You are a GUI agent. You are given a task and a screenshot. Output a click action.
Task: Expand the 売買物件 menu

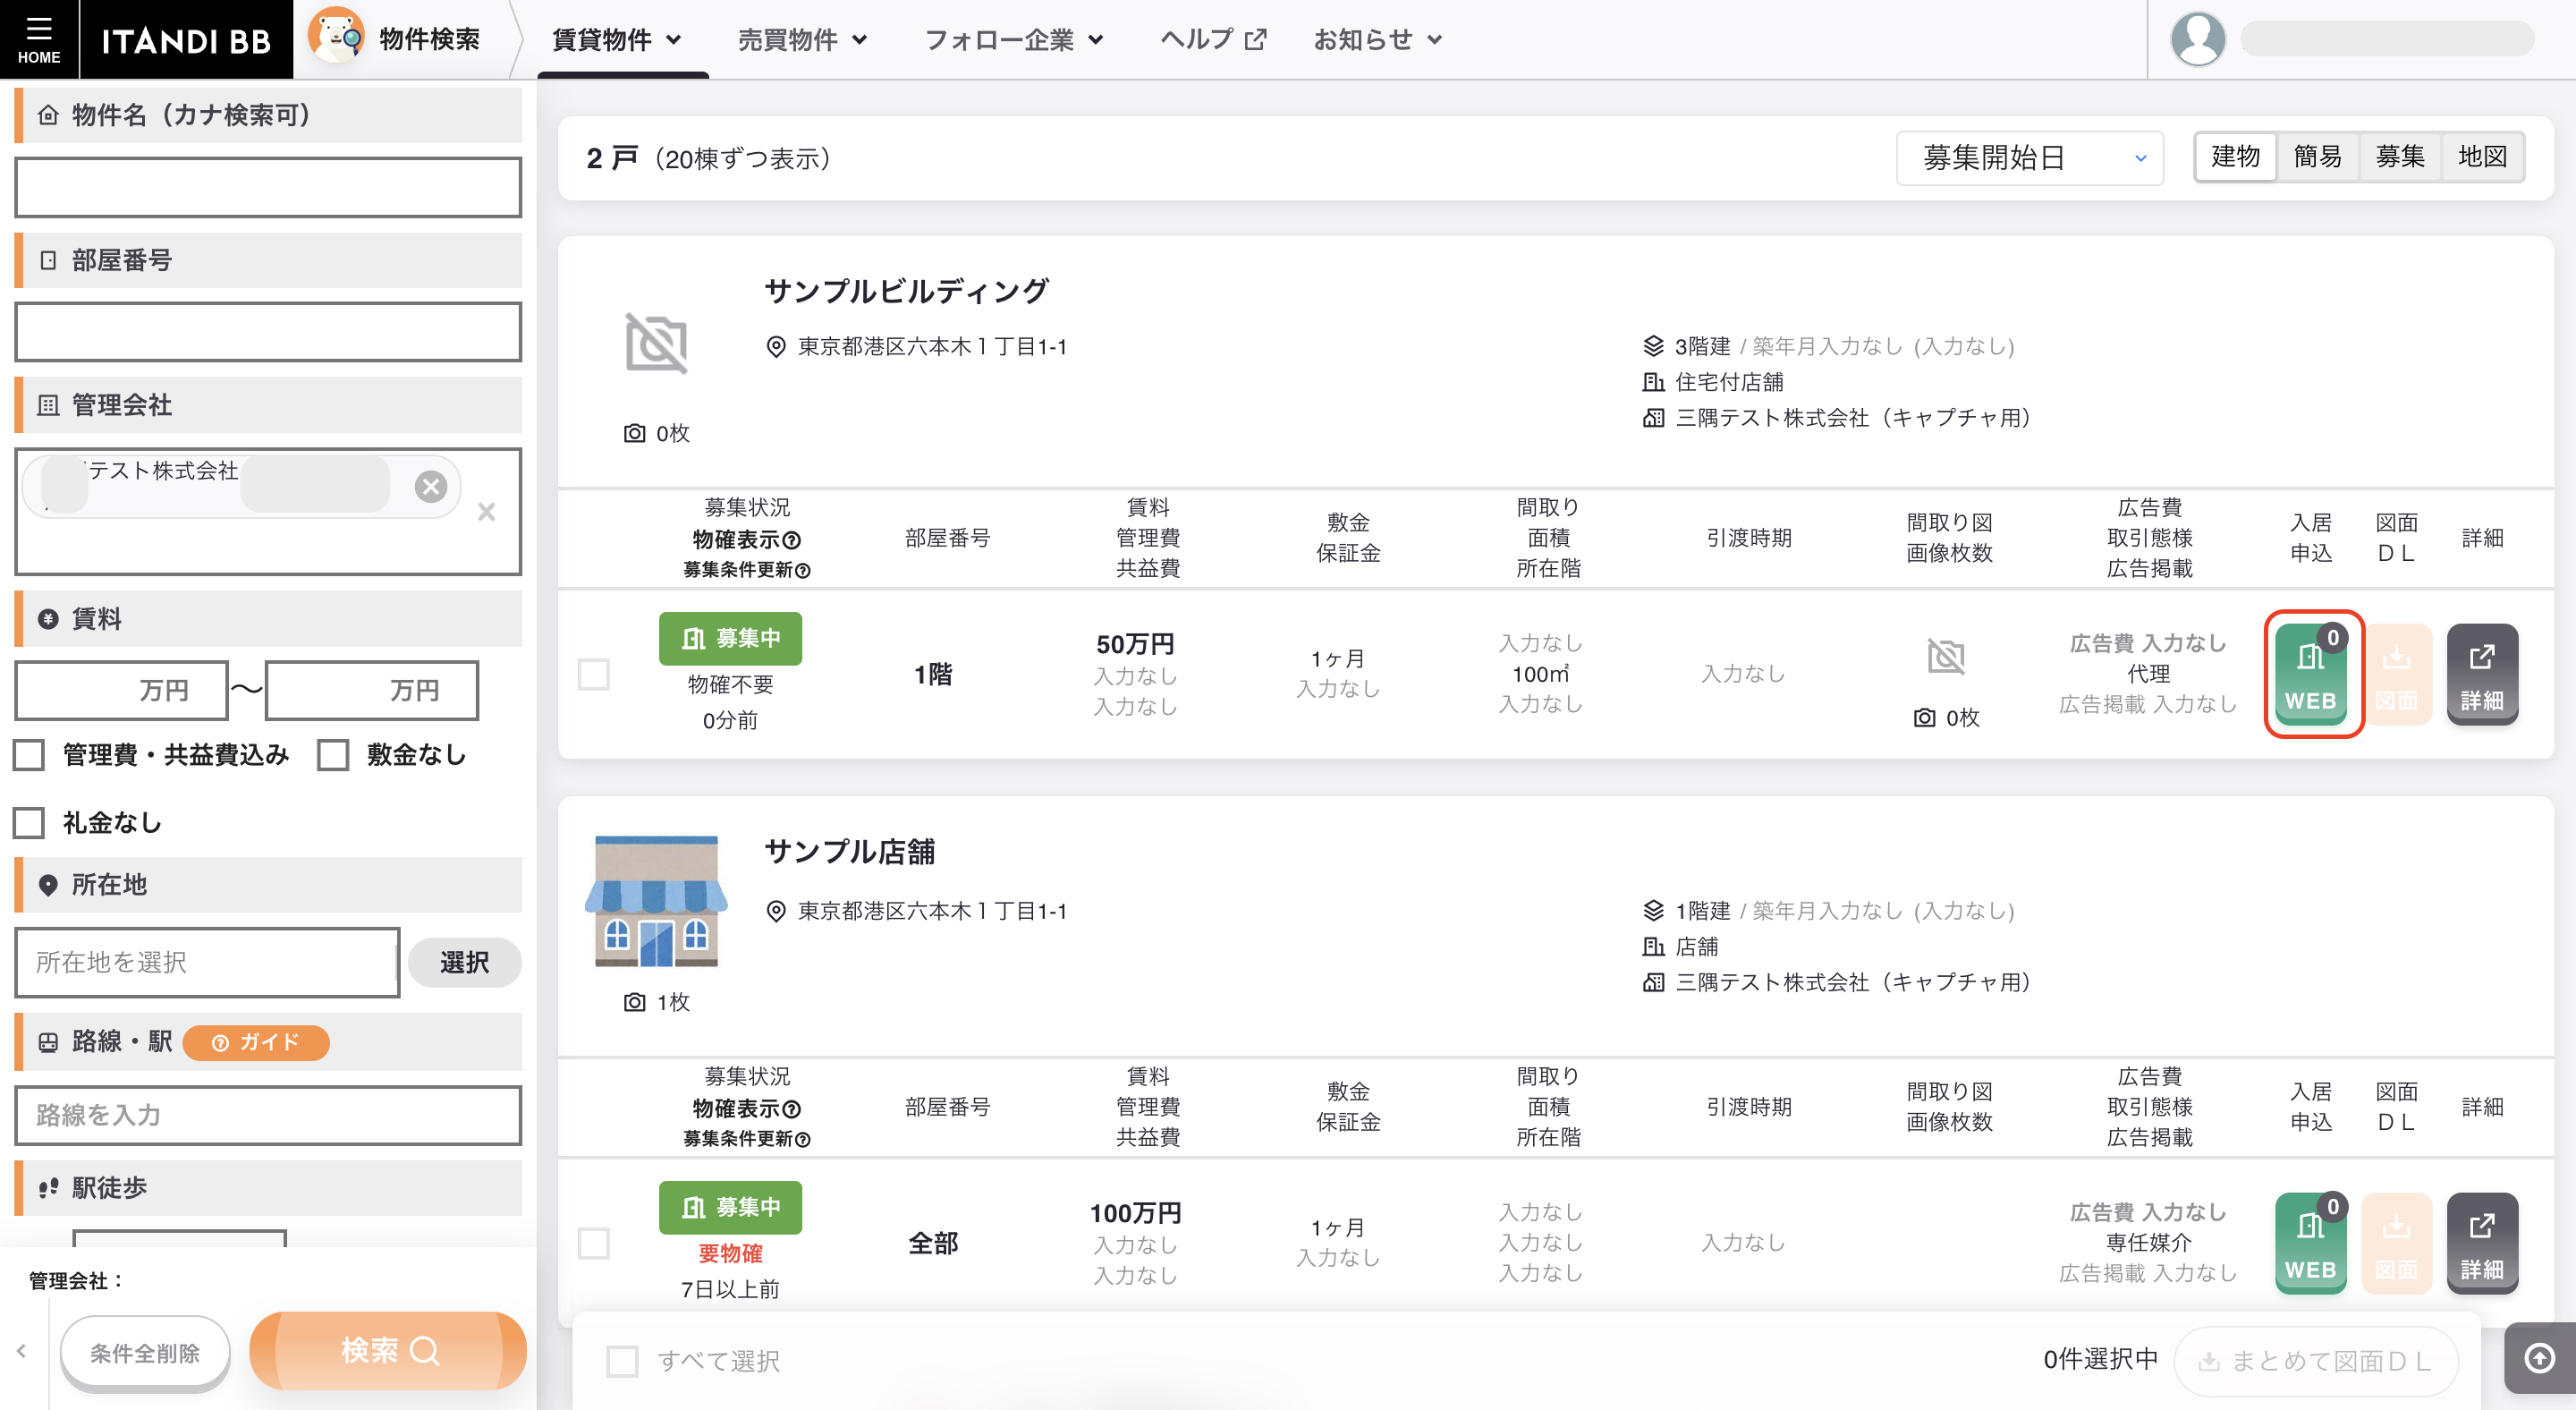pos(802,39)
